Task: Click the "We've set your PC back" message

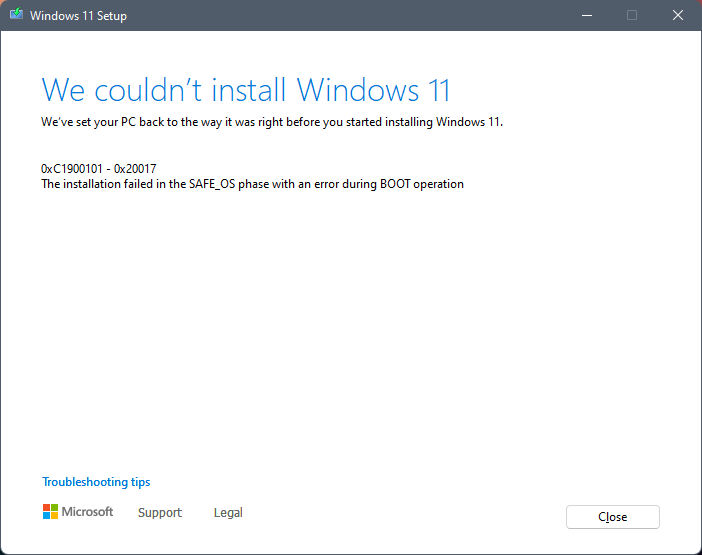Action: click(272, 122)
